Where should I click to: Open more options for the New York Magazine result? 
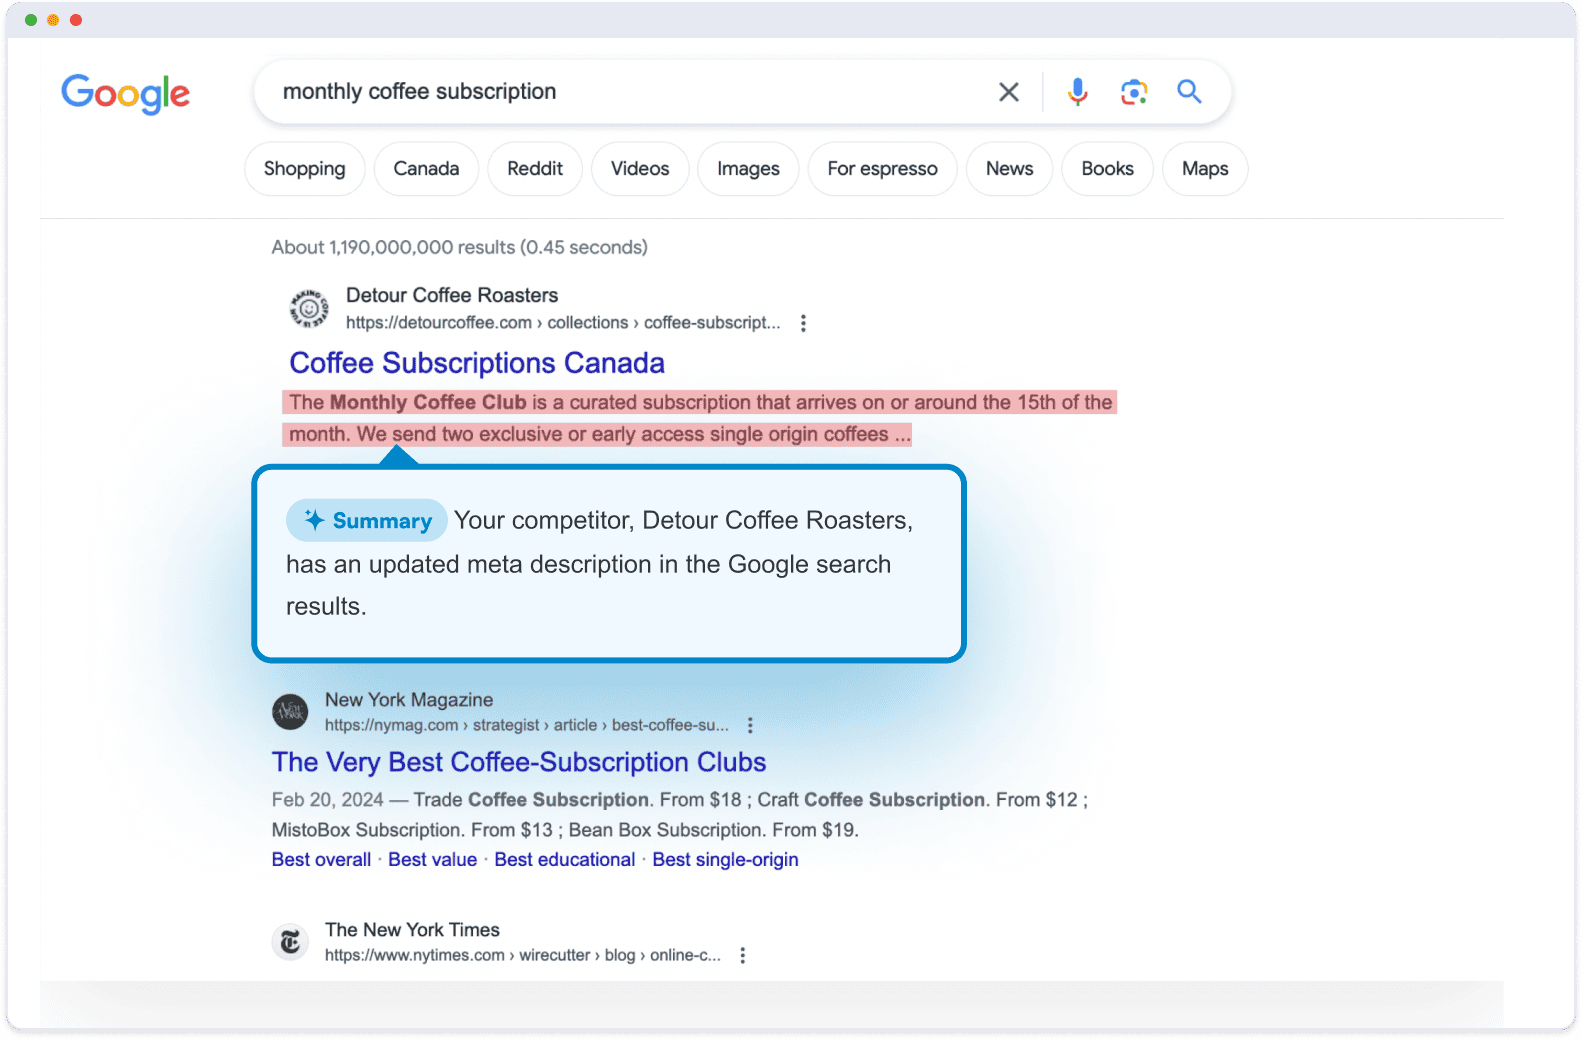click(x=750, y=725)
